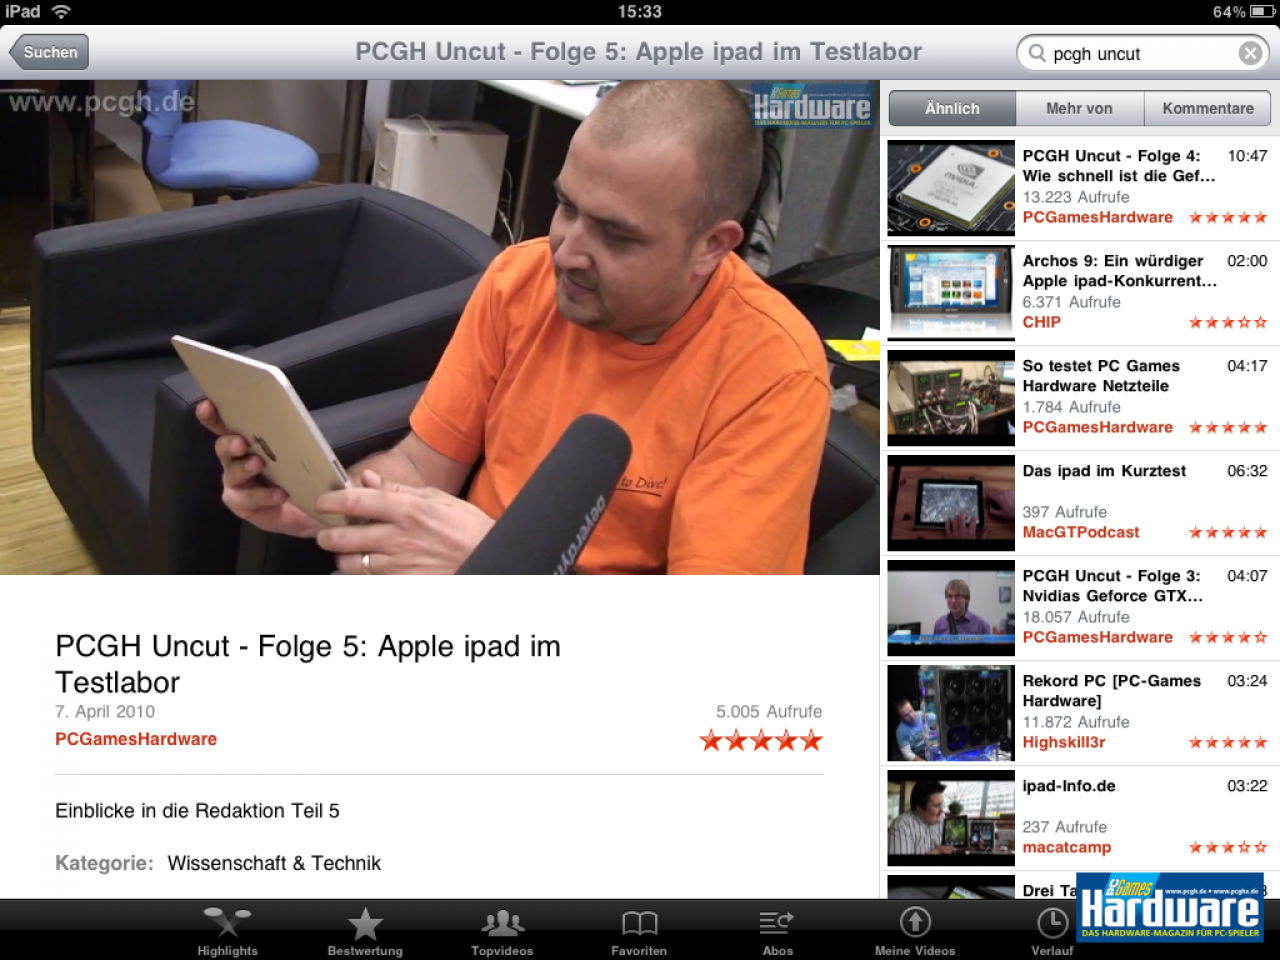The height and width of the screenshot is (960, 1280).
Task: Tap the magnifying glass search icon
Action: (x=1037, y=53)
